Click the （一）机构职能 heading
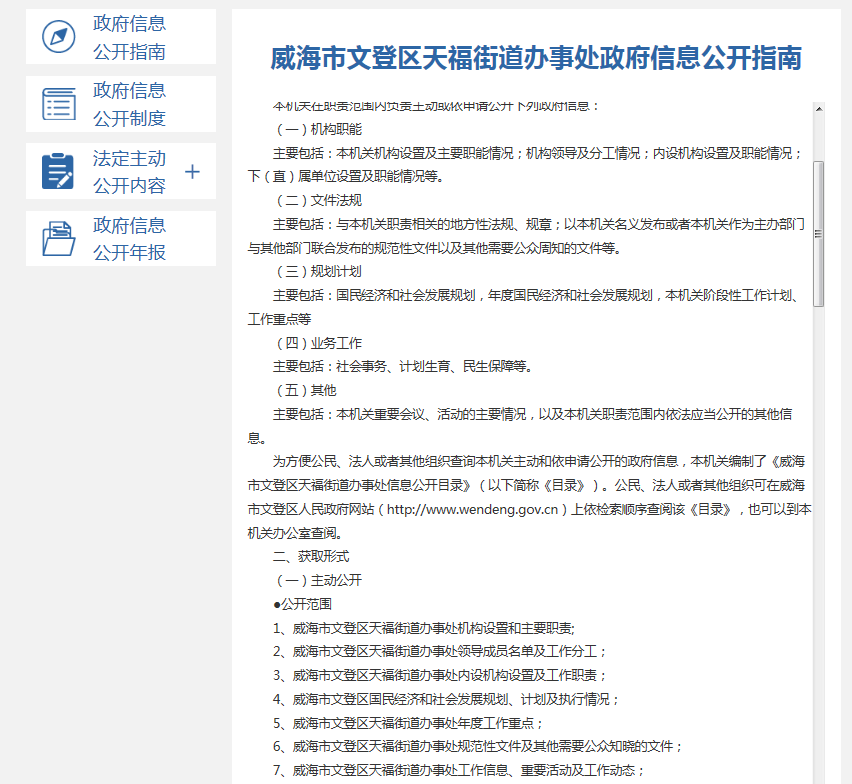 tap(317, 129)
